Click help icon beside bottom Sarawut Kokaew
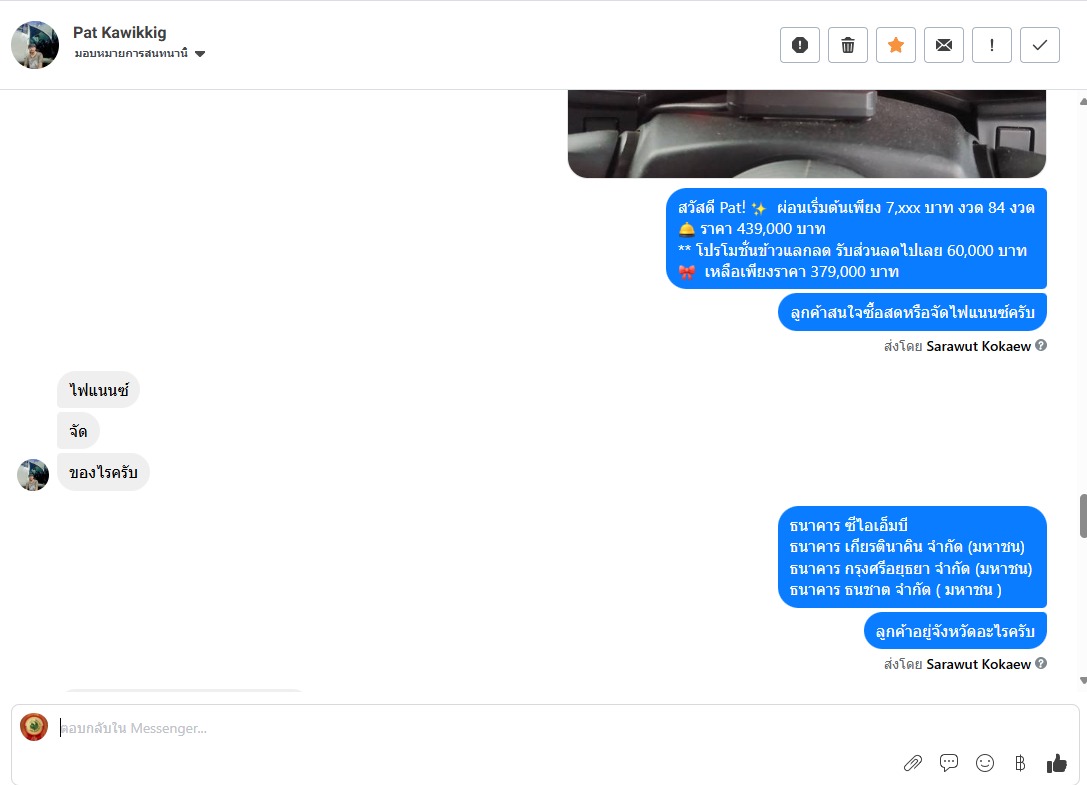Image resolution: width=1087 pixels, height=785 pixels. point(1041,663)
